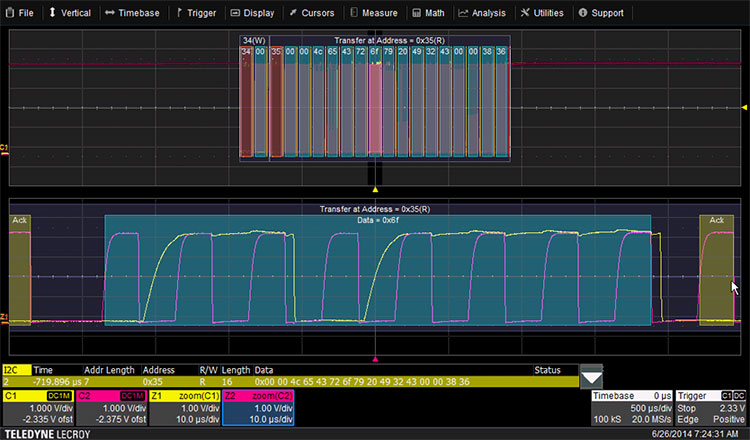This screenshot has height=440, width=750.
Task: Open the Support menu
Action: (601, 13)
